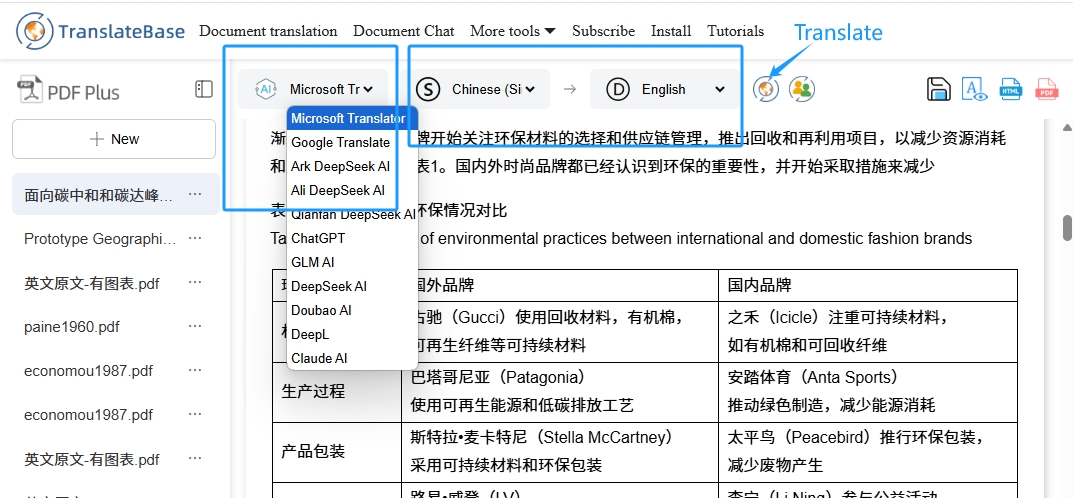1073x498 pixels.
Task: Select Qianfan DeepSeek AI option
Action: pos(352,214)
